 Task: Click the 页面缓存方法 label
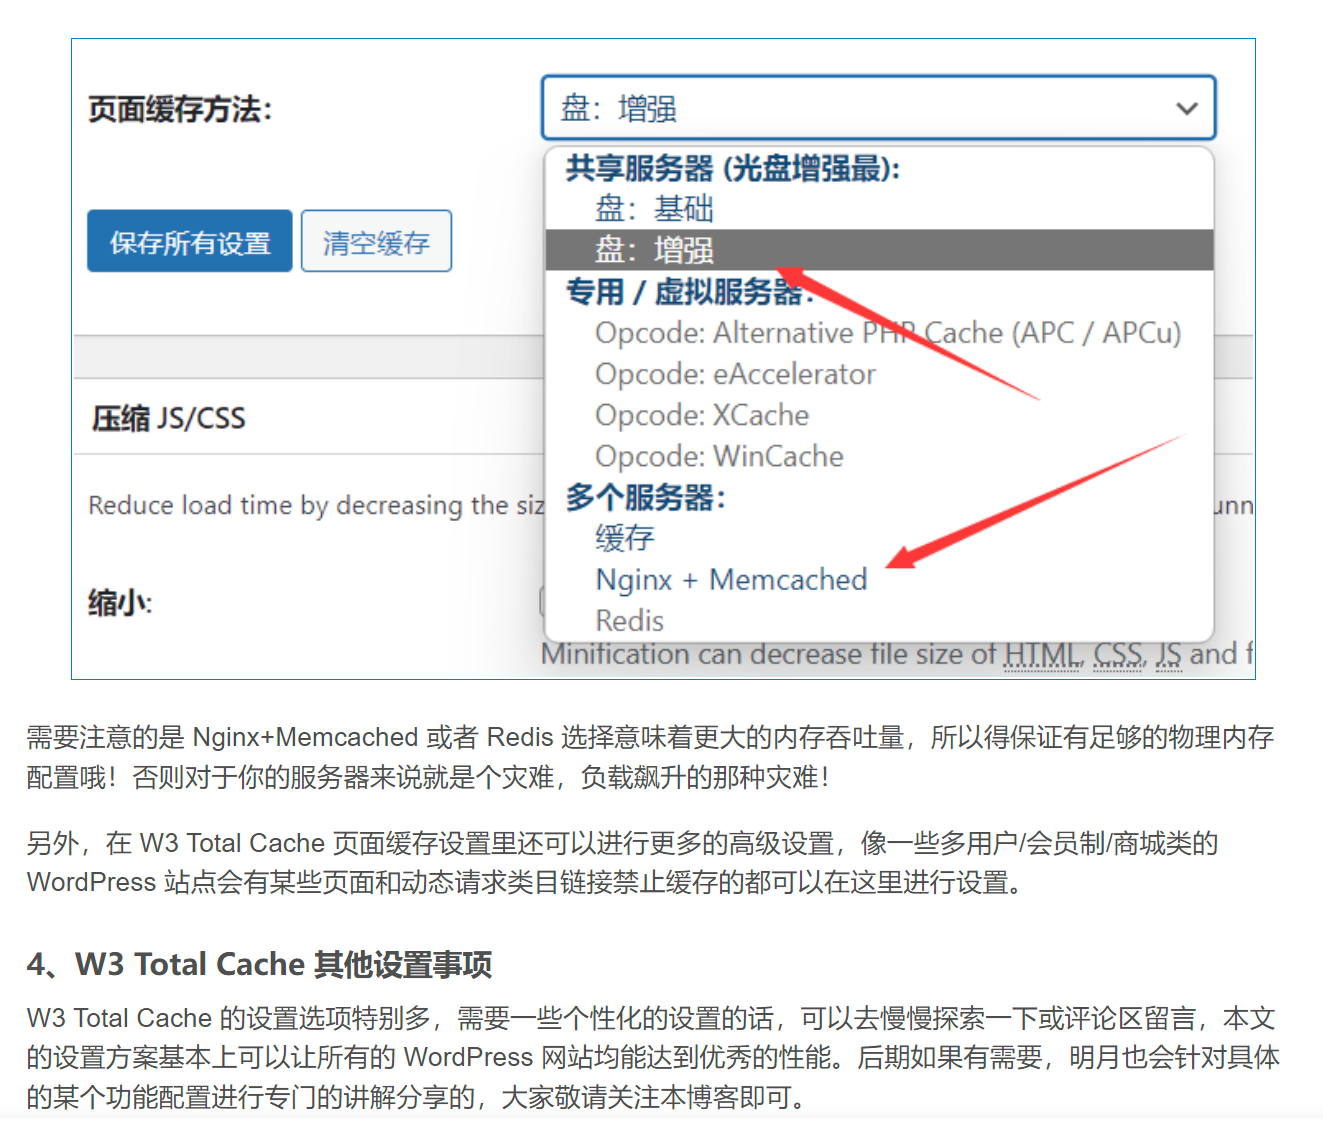[180, 109]
